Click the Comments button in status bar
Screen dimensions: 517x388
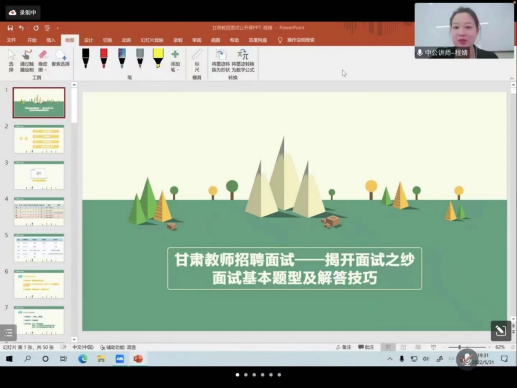366,347
